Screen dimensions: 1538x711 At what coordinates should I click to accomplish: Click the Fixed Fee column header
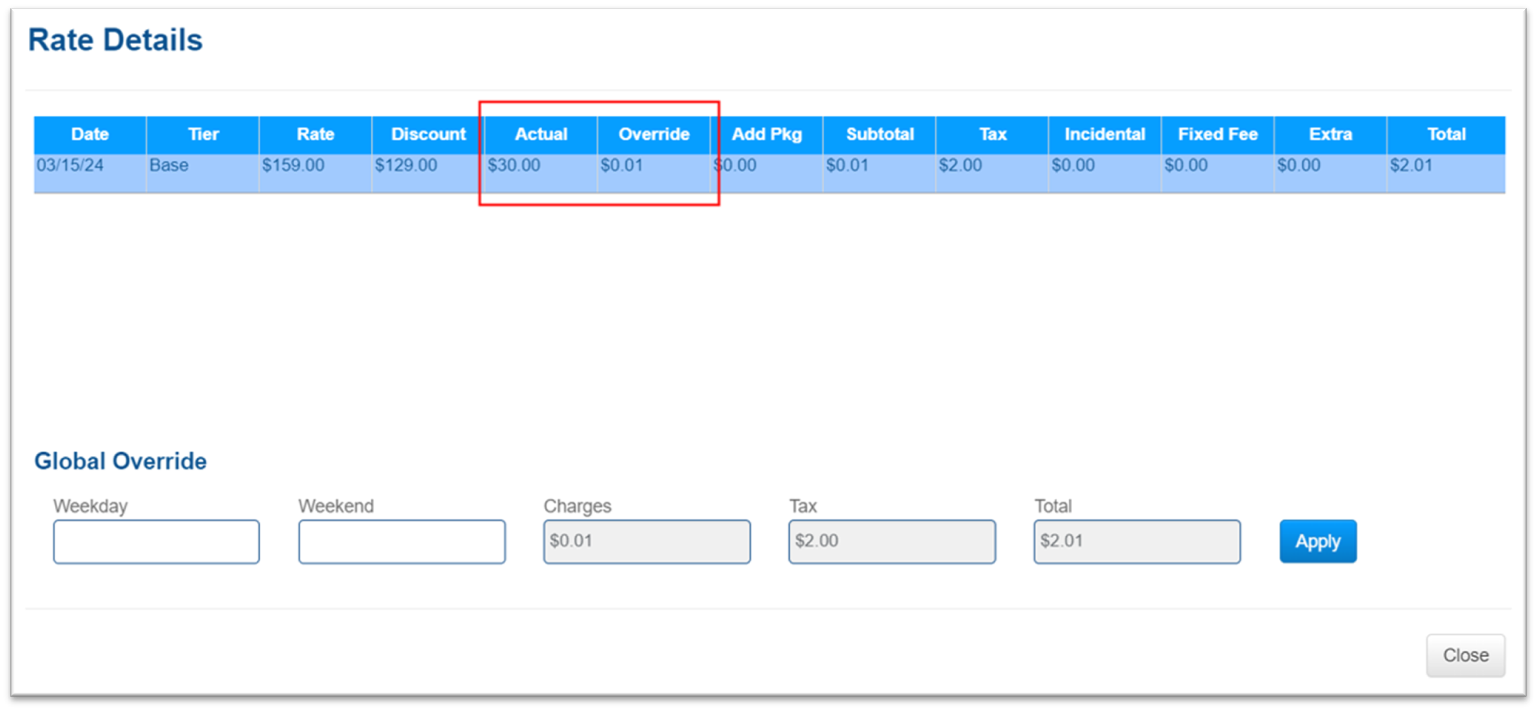click(x=1218, y=134)
